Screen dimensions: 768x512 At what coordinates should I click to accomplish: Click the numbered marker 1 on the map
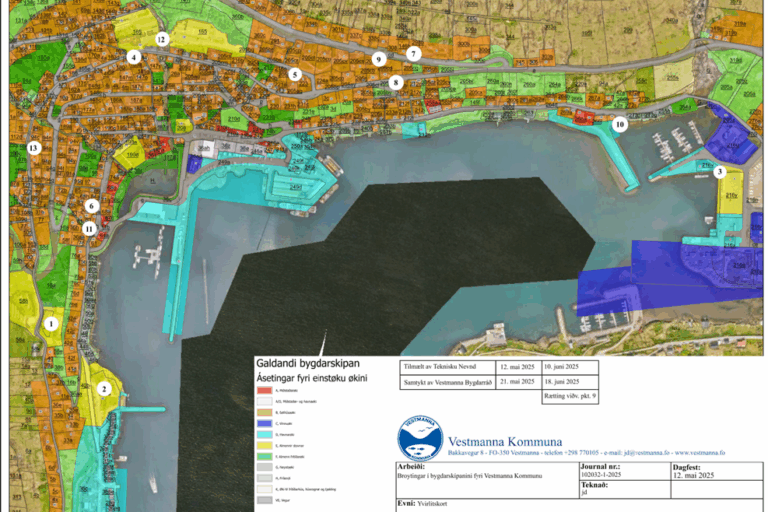pos(51,323)
